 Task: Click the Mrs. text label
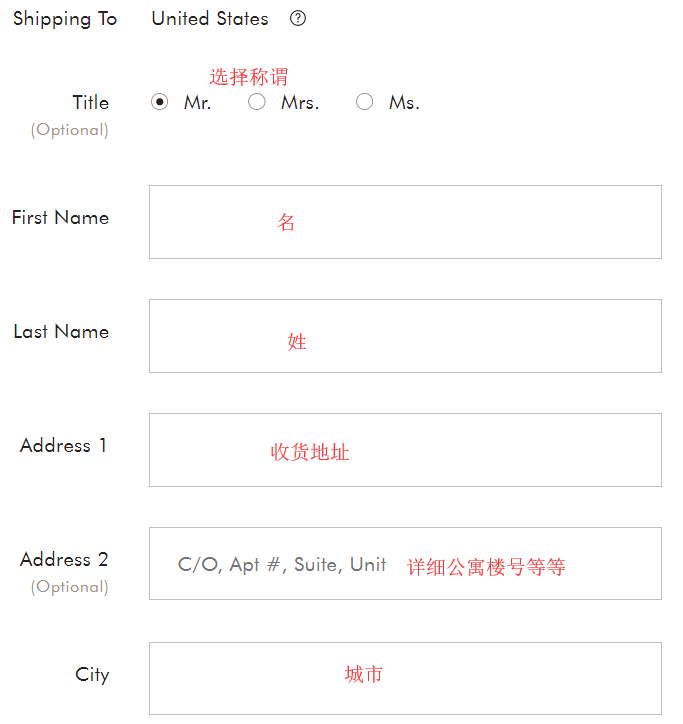click(x=300, y=102)
